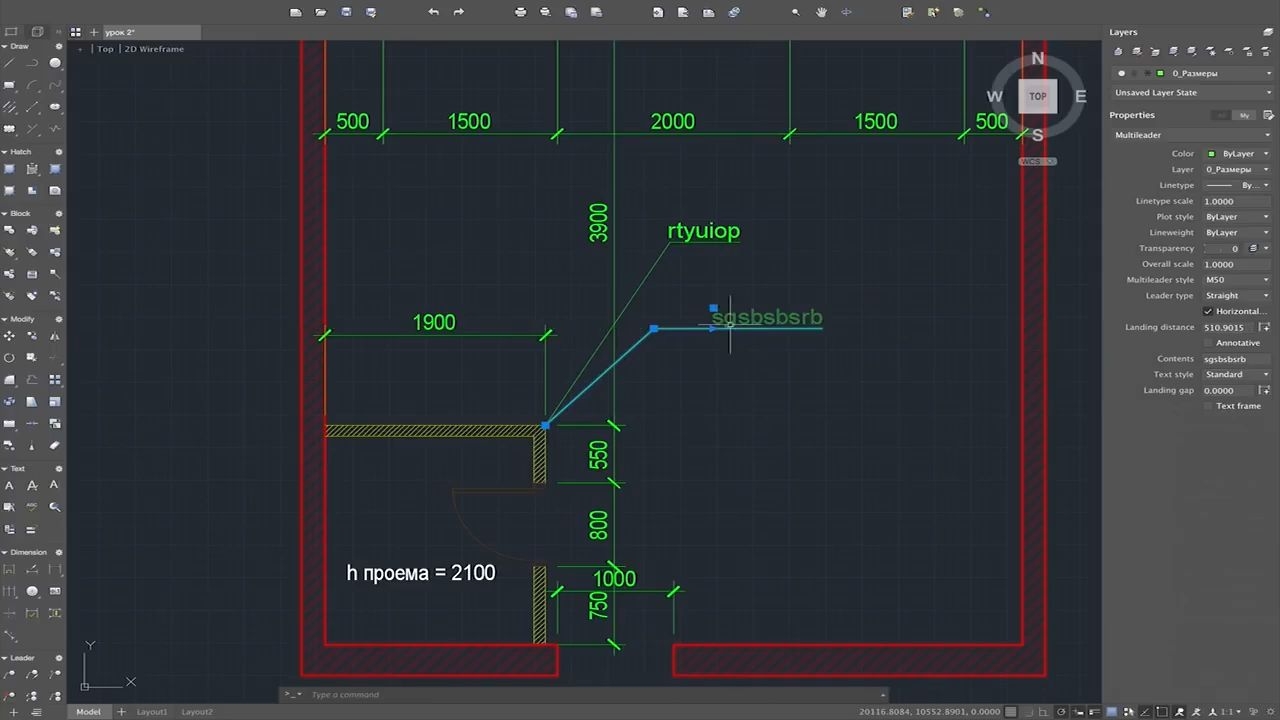Select the Move tool in Modify panel
The height and width of the screenshot is (720, 1280).
point(9,336)
